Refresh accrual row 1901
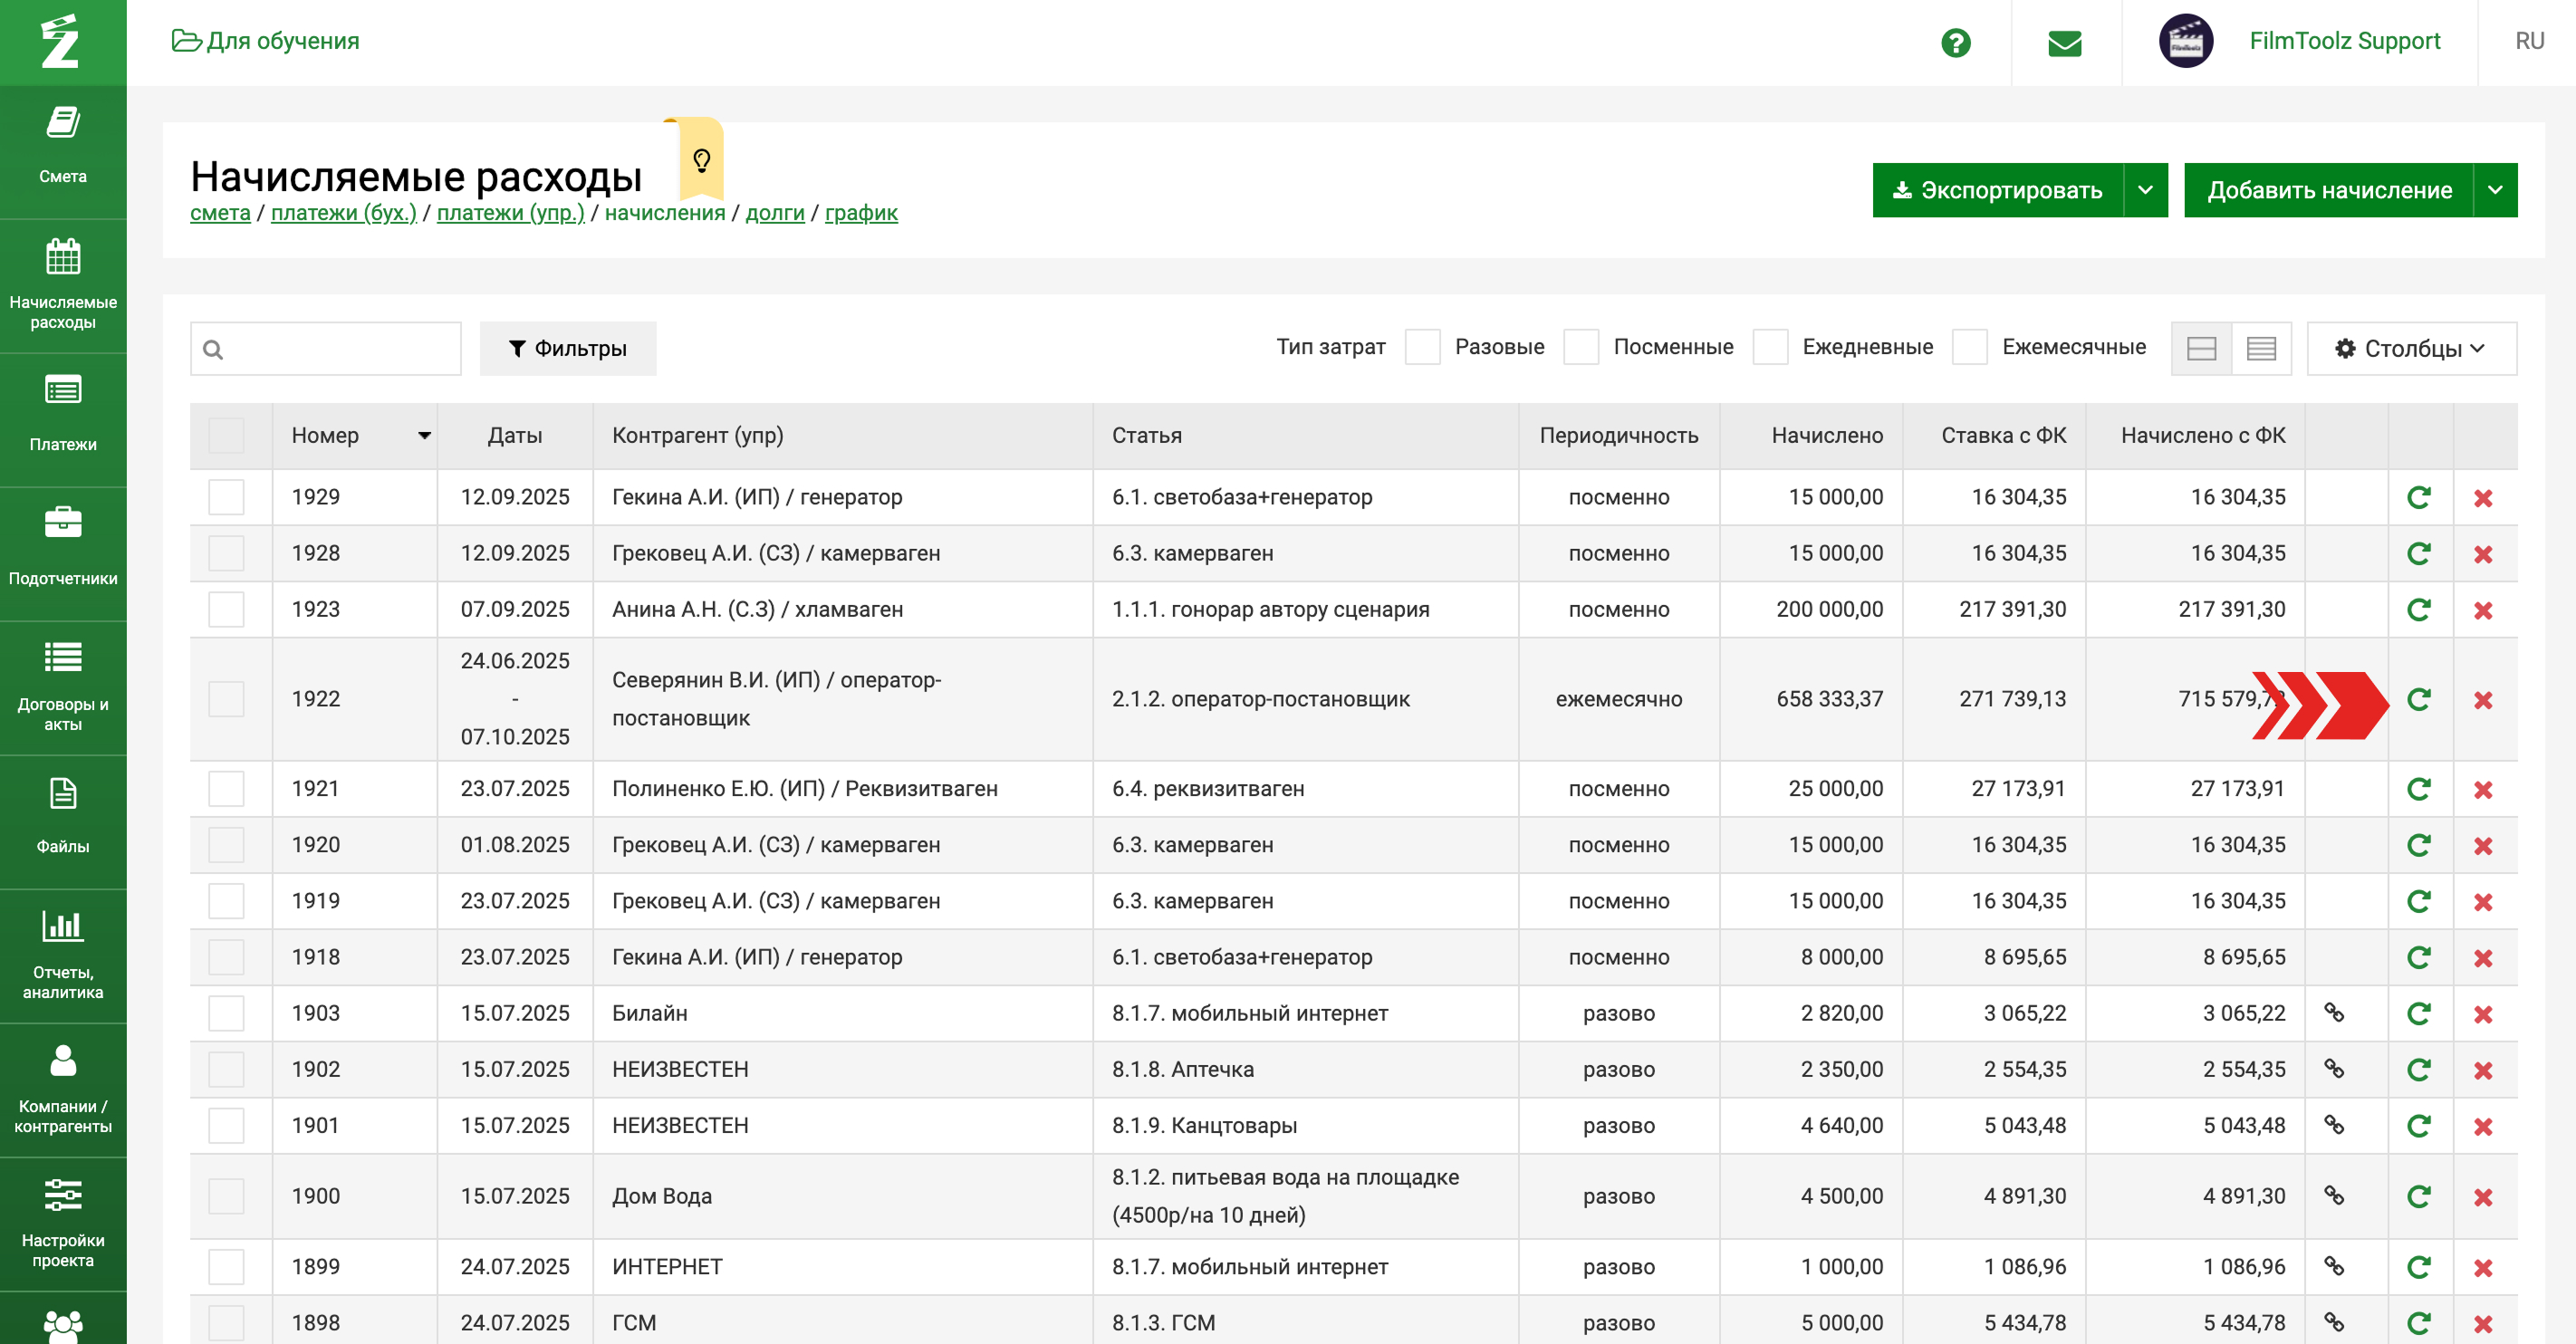 (2418, 1126)
